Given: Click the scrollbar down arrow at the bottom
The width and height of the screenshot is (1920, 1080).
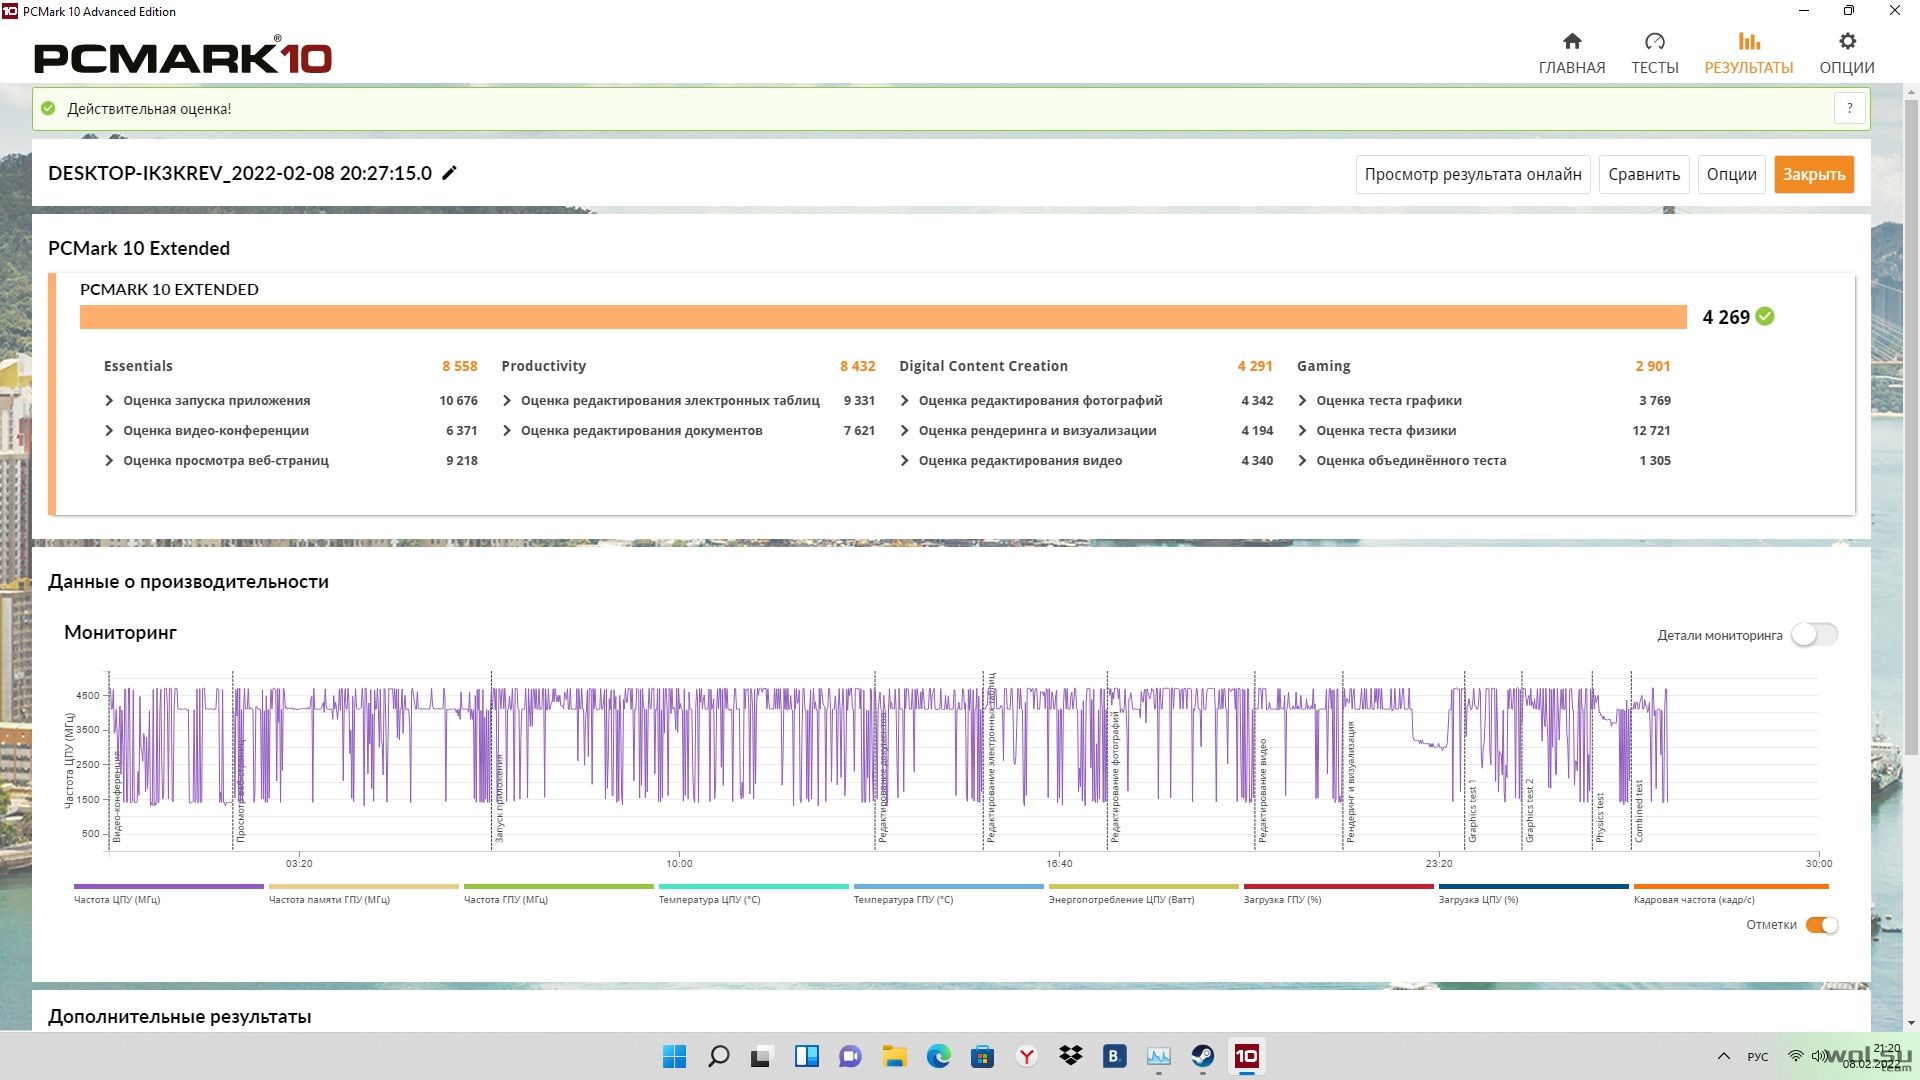Looking at the screenshot, I should point(1911,1023).
